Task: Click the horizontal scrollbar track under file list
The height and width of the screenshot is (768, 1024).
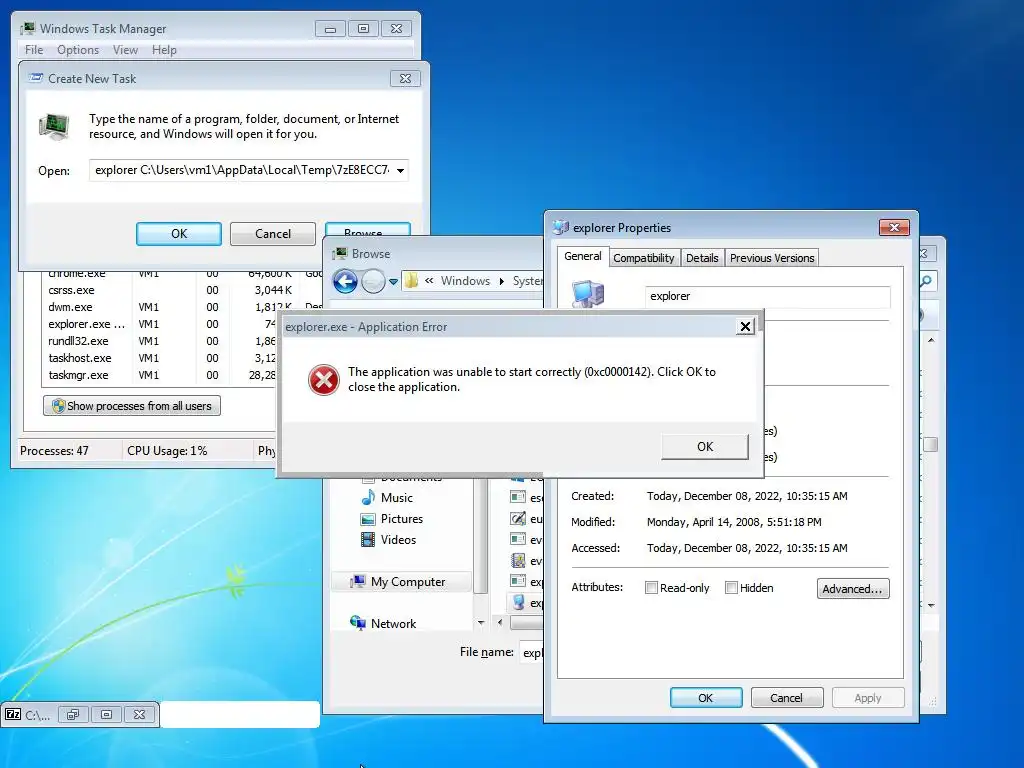Action: pyautogui.click(x=526, y=622)
